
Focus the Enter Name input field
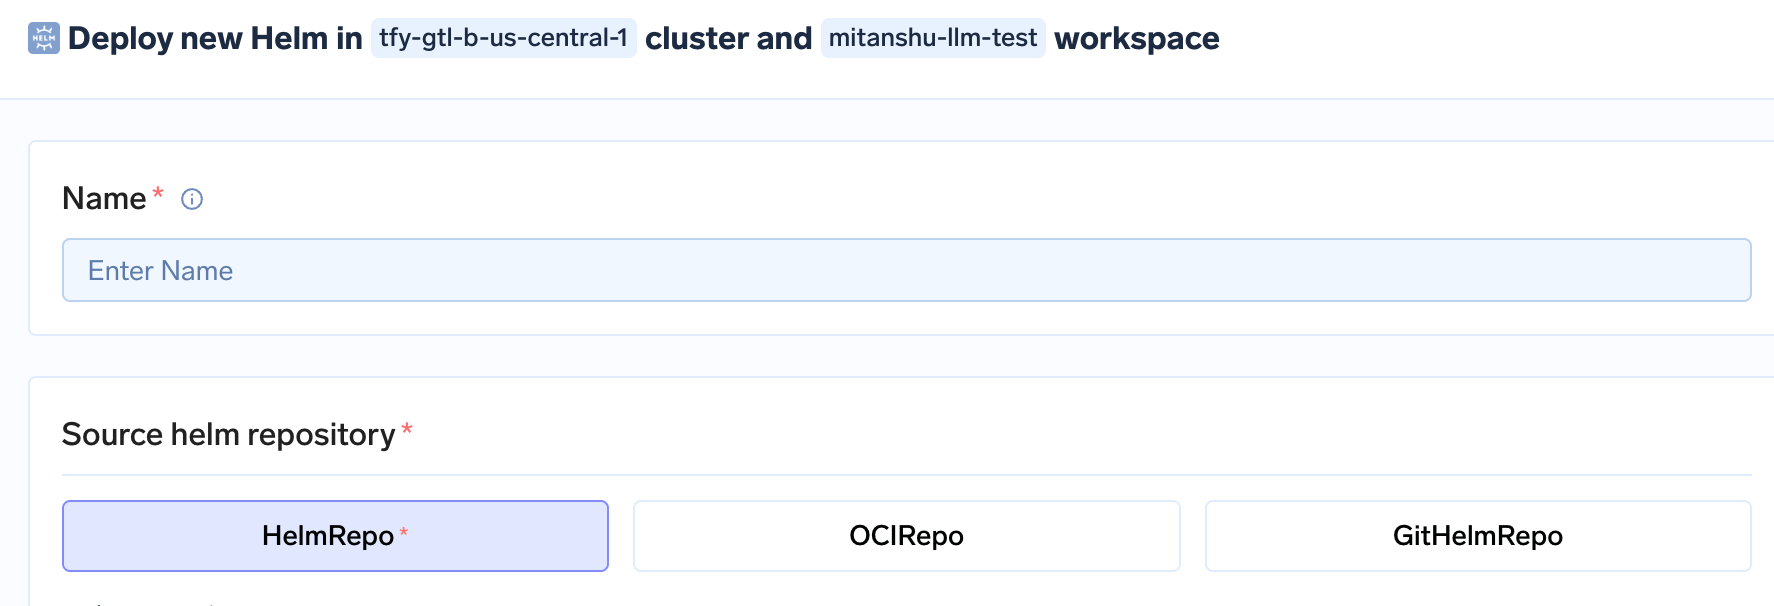906,270
